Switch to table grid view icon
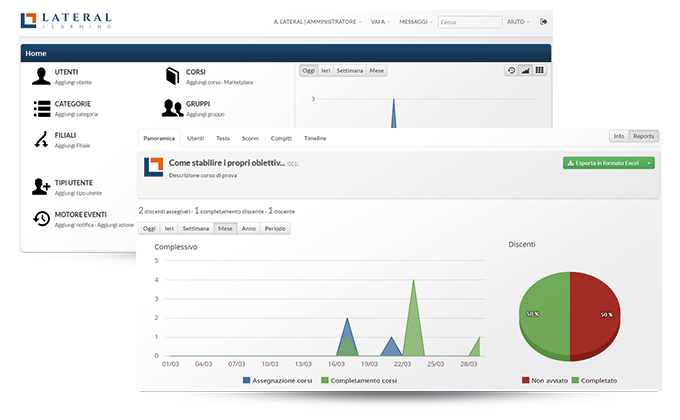This screenshot has width=680, height=420. click(x=539, y=70)
